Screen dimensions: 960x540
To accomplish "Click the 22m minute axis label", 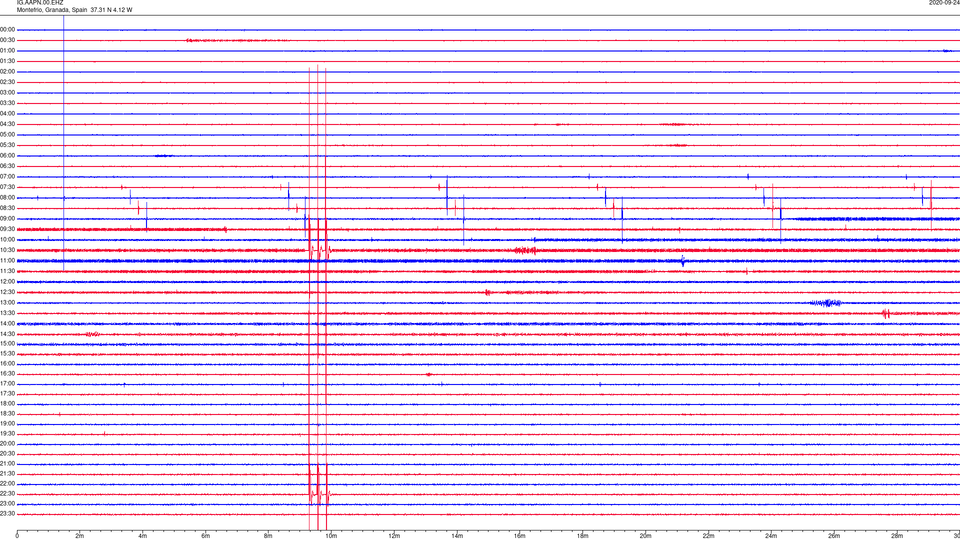I will [708, 536].
